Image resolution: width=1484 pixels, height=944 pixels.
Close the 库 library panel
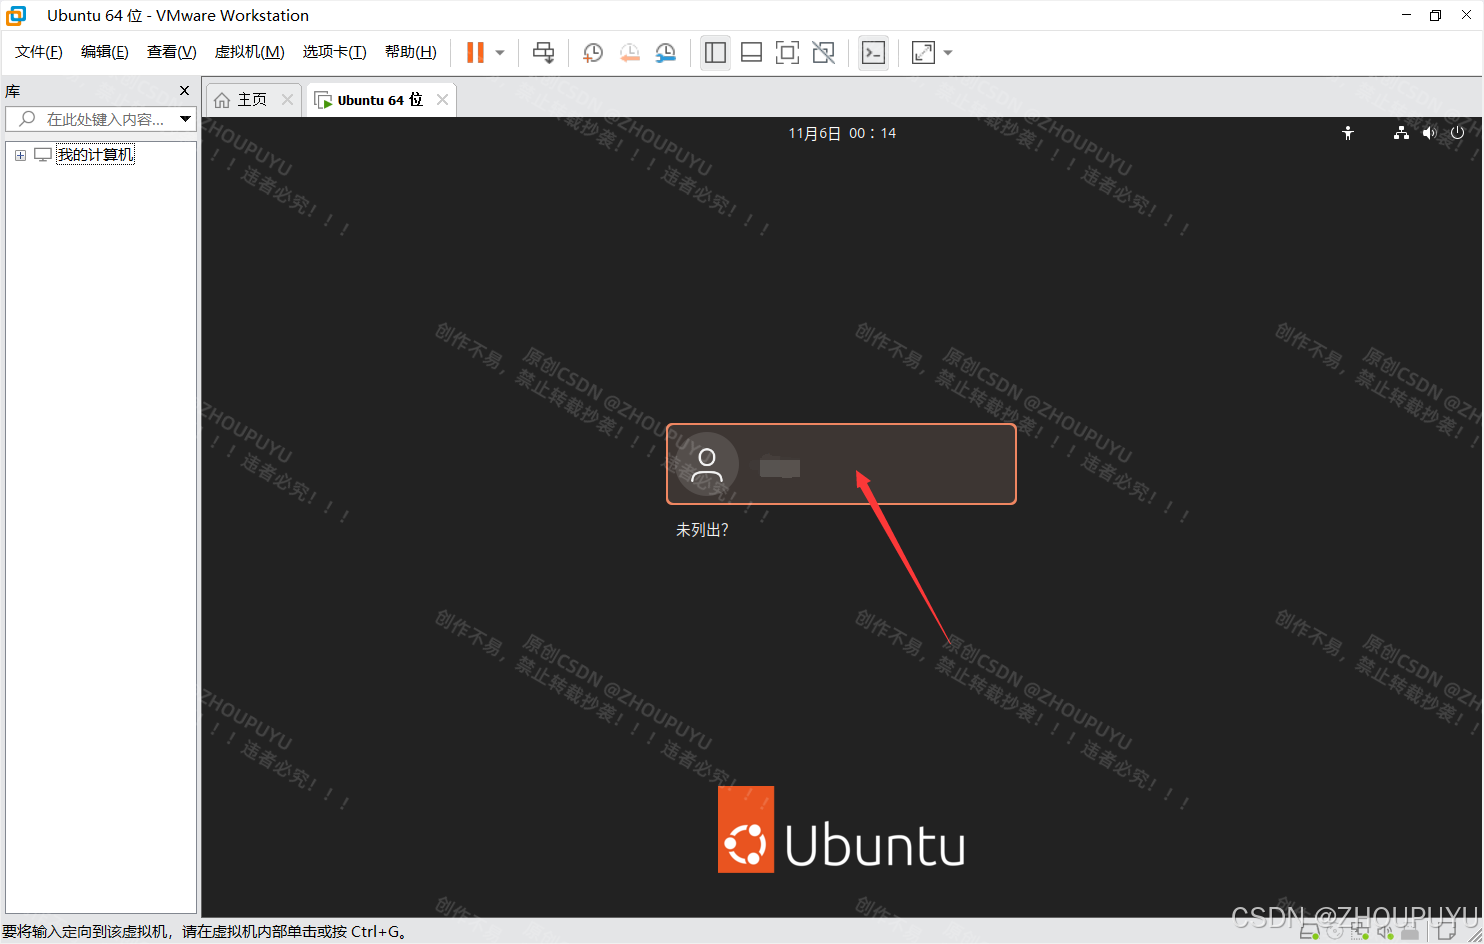(x=184, y=91)
